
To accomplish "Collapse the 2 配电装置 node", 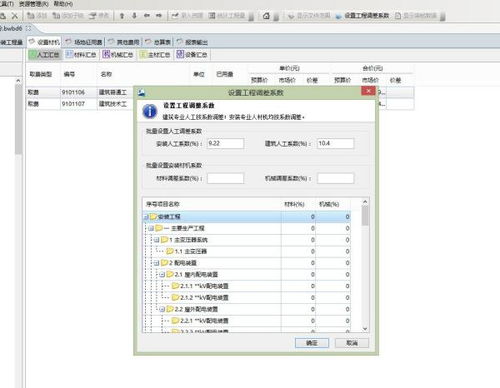I will (x=157, y=263).
